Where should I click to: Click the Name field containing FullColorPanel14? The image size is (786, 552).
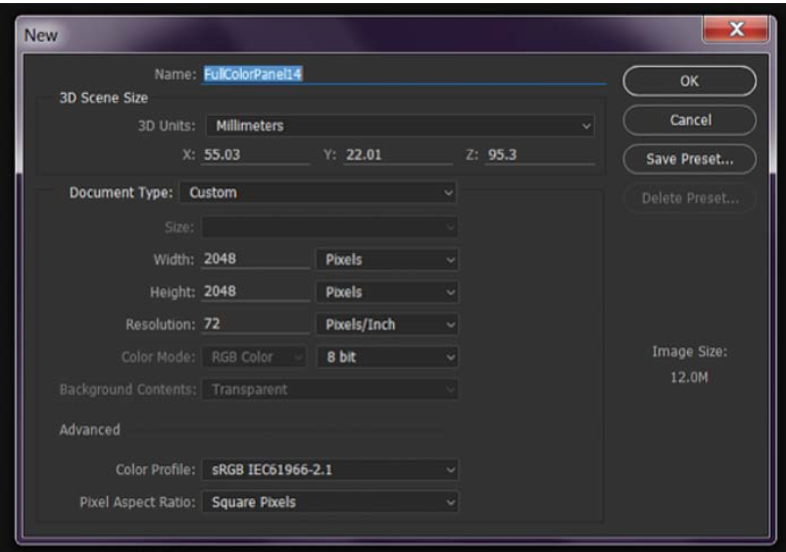click(x=400, y=73)
